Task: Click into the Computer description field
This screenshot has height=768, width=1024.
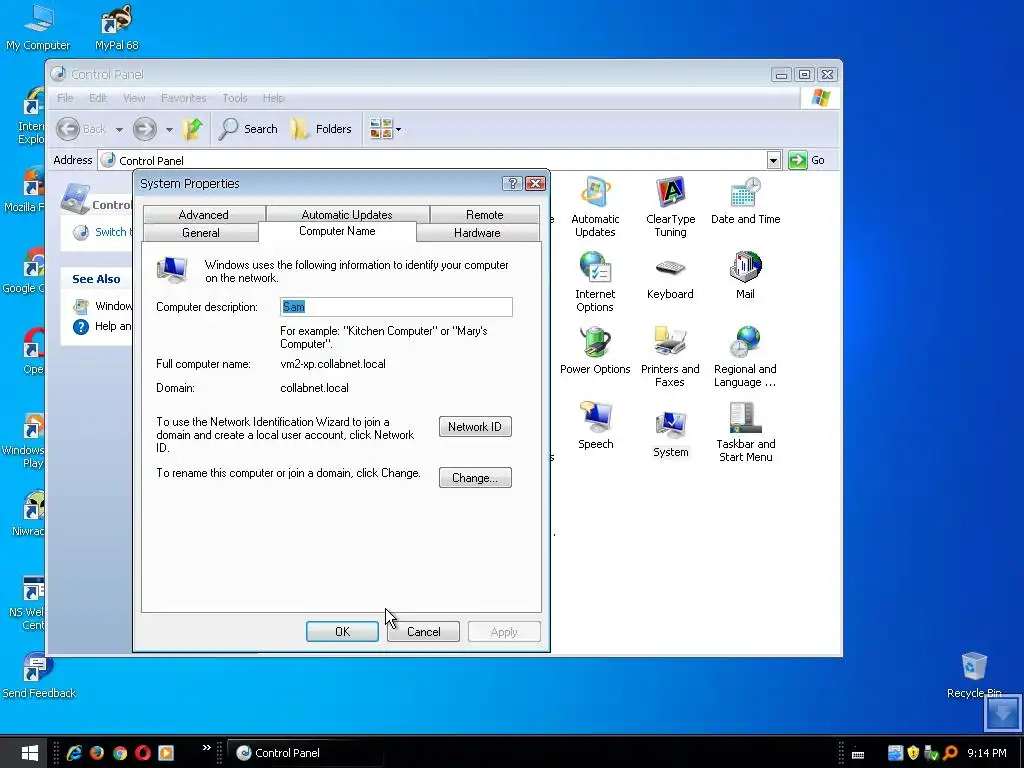Action: coord(396,307)
